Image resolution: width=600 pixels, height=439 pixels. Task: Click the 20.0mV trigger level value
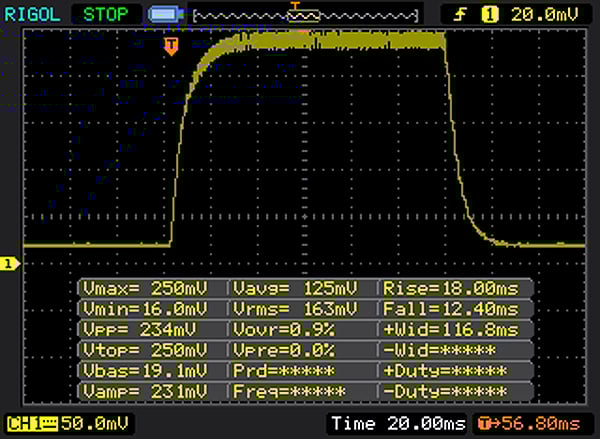[x=544, y=15]
